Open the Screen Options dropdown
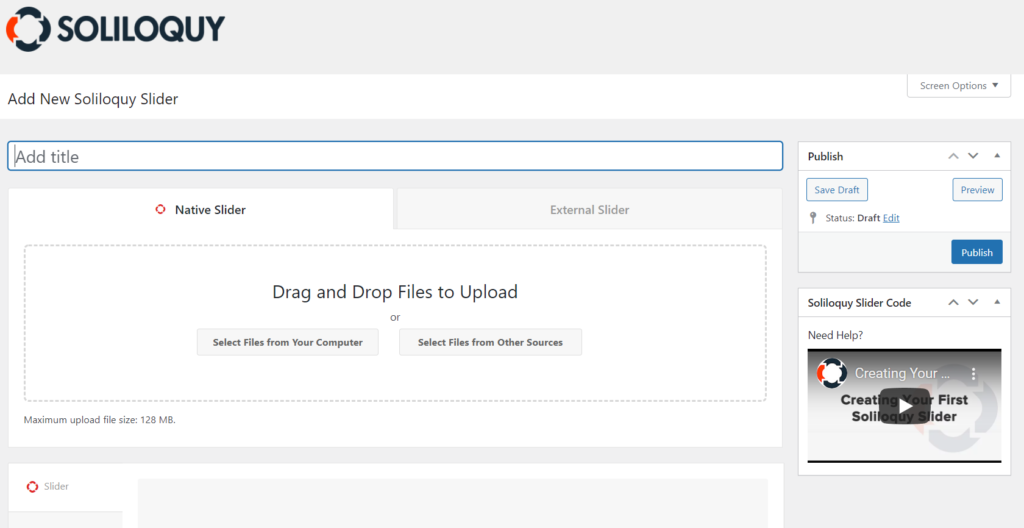 tap(959, 86)
